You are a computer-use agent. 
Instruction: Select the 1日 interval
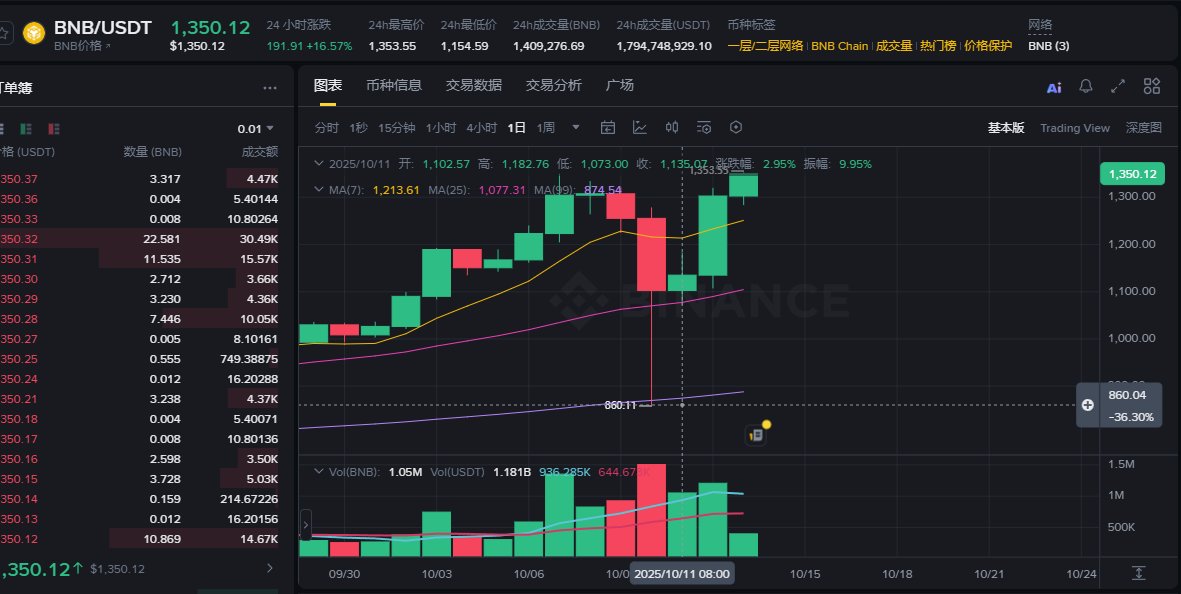516,128
